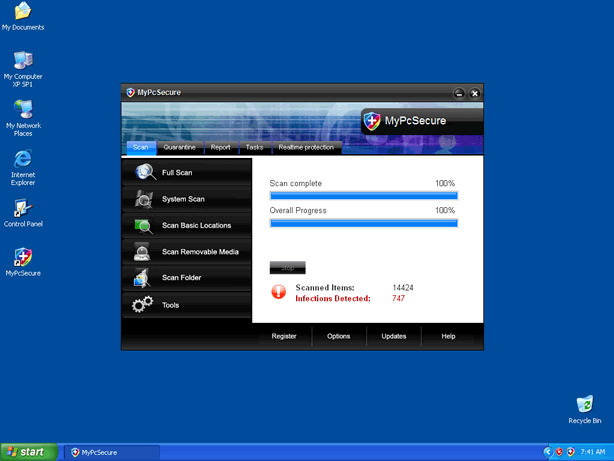Select the Tasks tab
Viewport: 614px width, 461px height.
(254, 147)
